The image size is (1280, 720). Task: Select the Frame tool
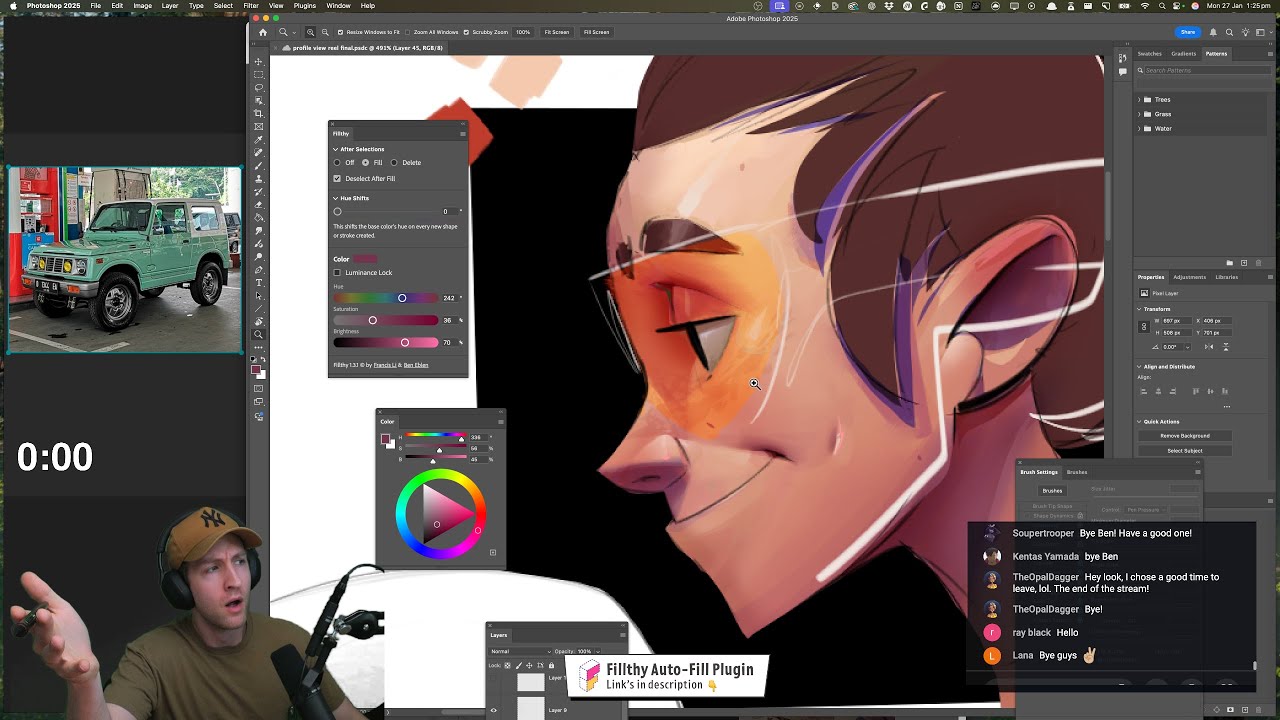pos(259,126)
